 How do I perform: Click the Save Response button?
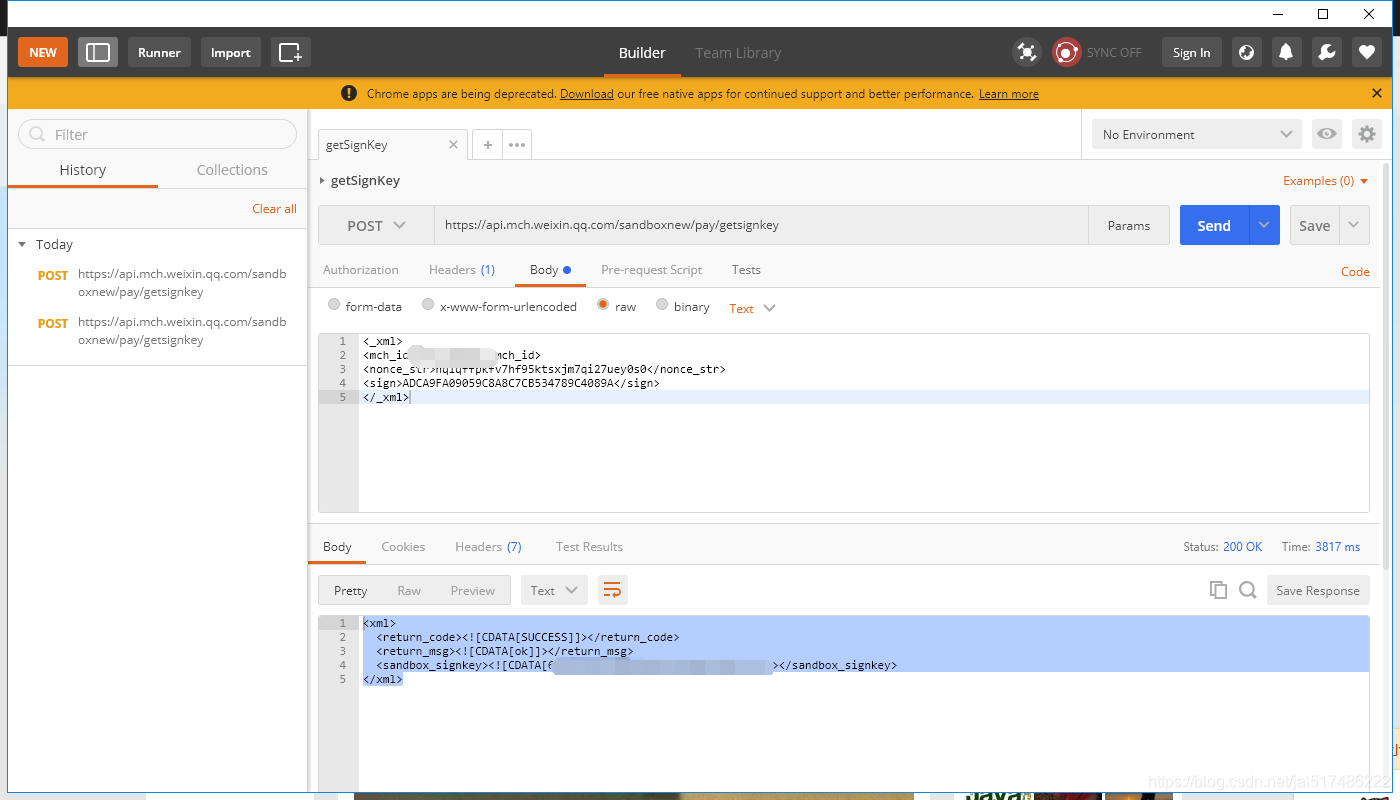tap(1318, 590)
